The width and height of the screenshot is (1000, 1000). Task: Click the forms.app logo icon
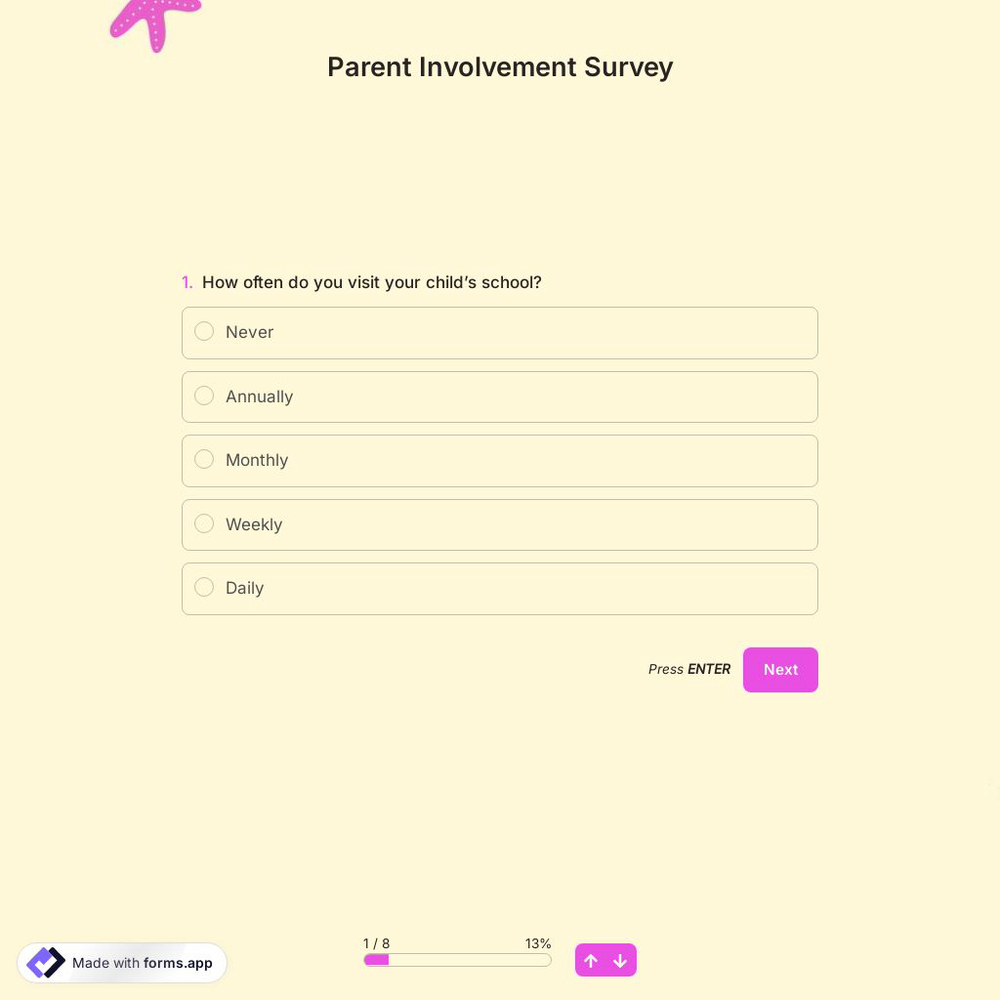tap(46, 962)
